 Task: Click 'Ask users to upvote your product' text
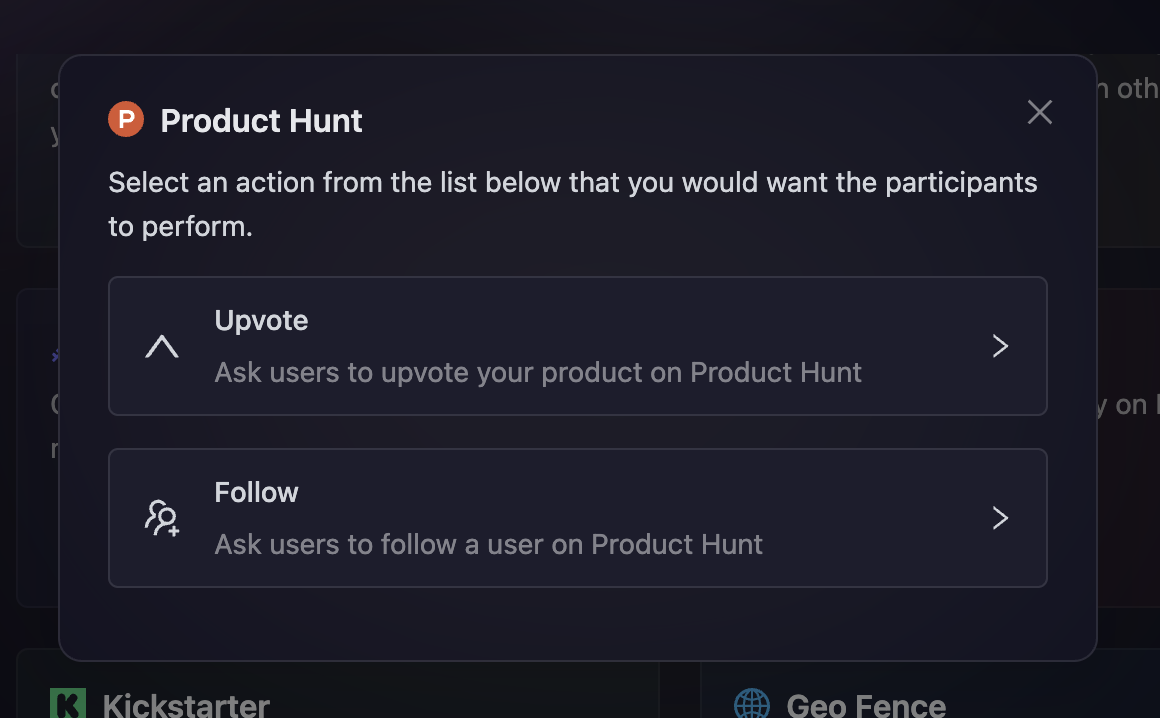(538, 373)
